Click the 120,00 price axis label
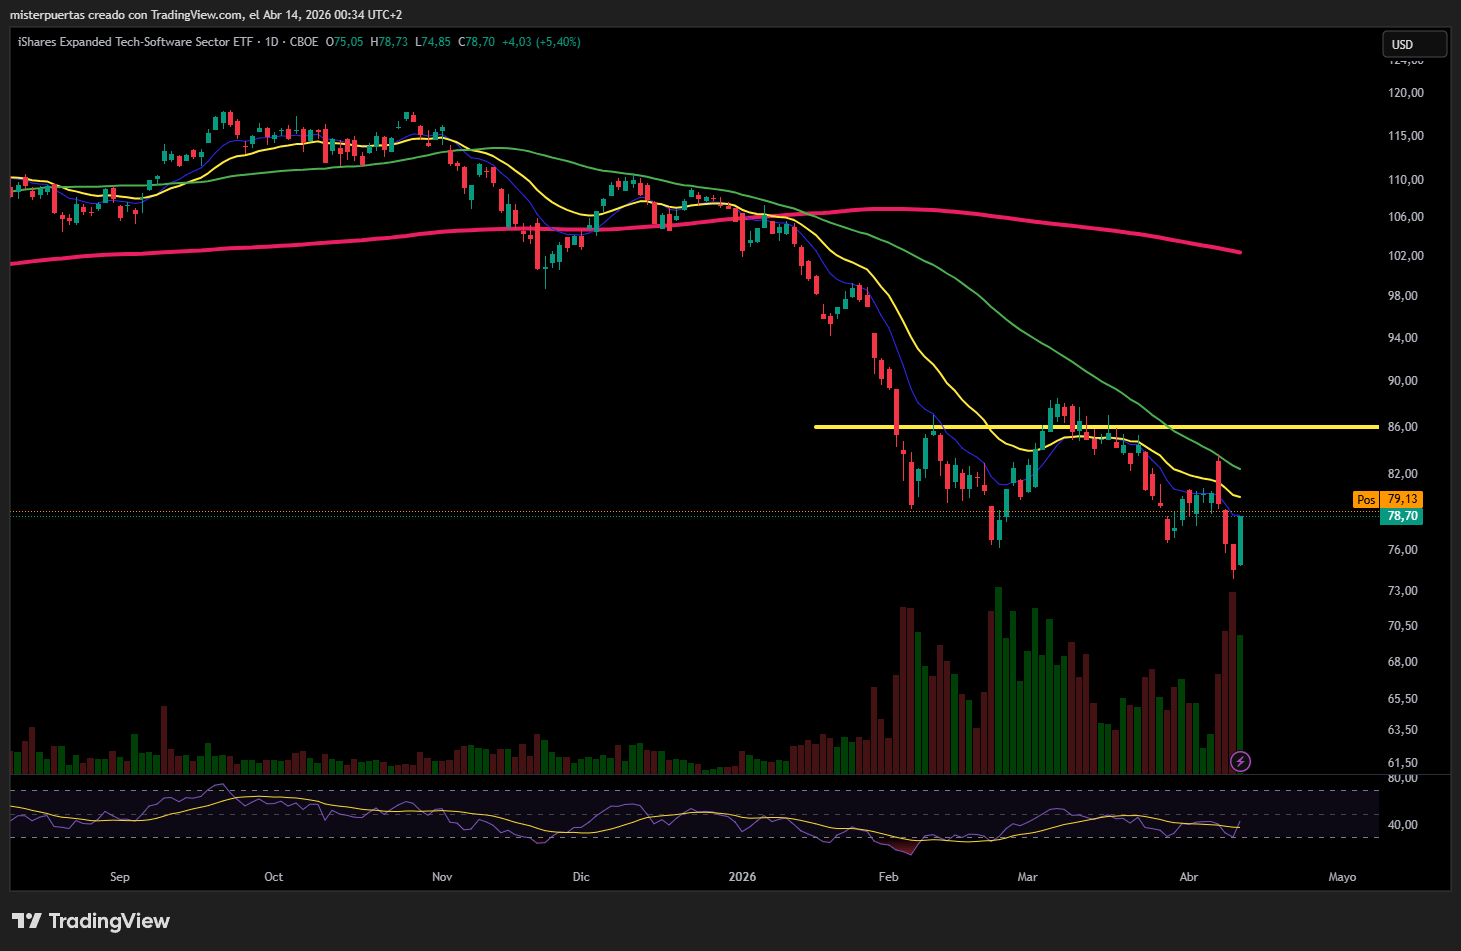 pyautogui.click(x=1406, y=93)
